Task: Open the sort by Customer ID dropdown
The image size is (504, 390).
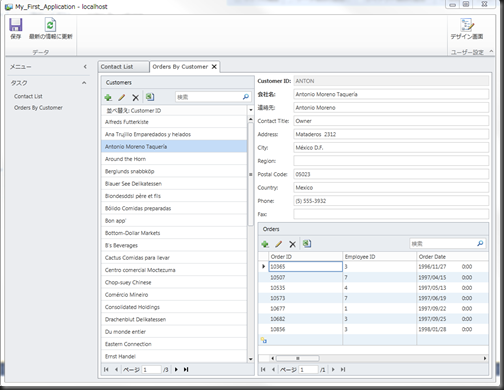Action: coord(251,110)
